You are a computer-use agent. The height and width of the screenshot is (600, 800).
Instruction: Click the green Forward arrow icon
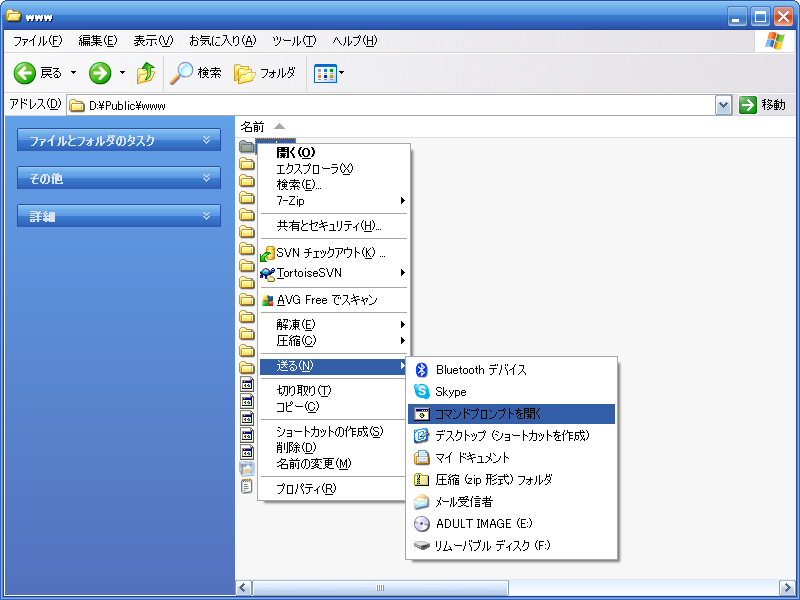tap(100, 73)
